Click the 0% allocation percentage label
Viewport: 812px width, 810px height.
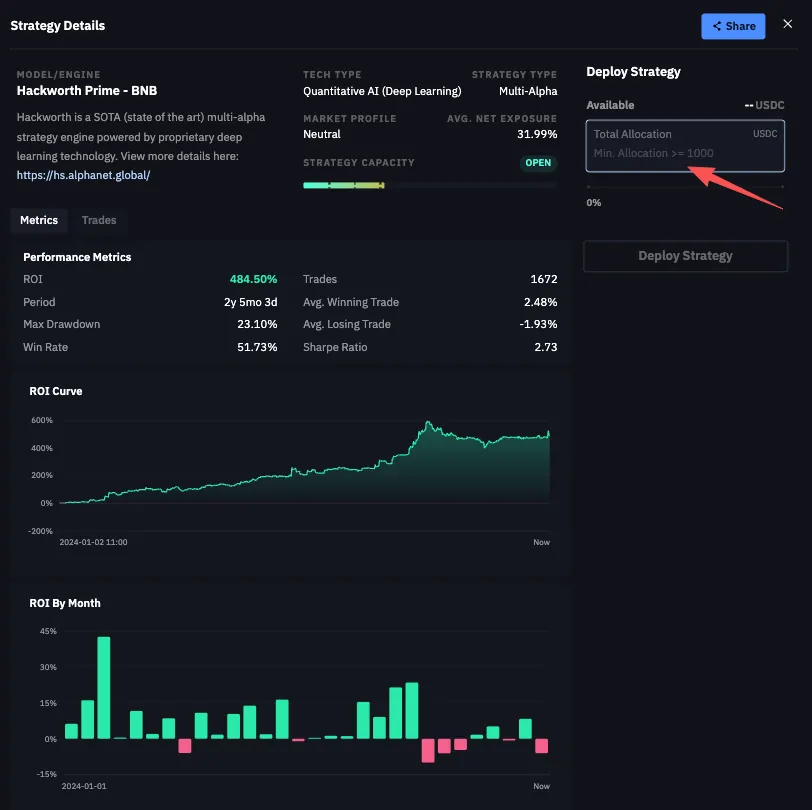[x=593, y=202]
